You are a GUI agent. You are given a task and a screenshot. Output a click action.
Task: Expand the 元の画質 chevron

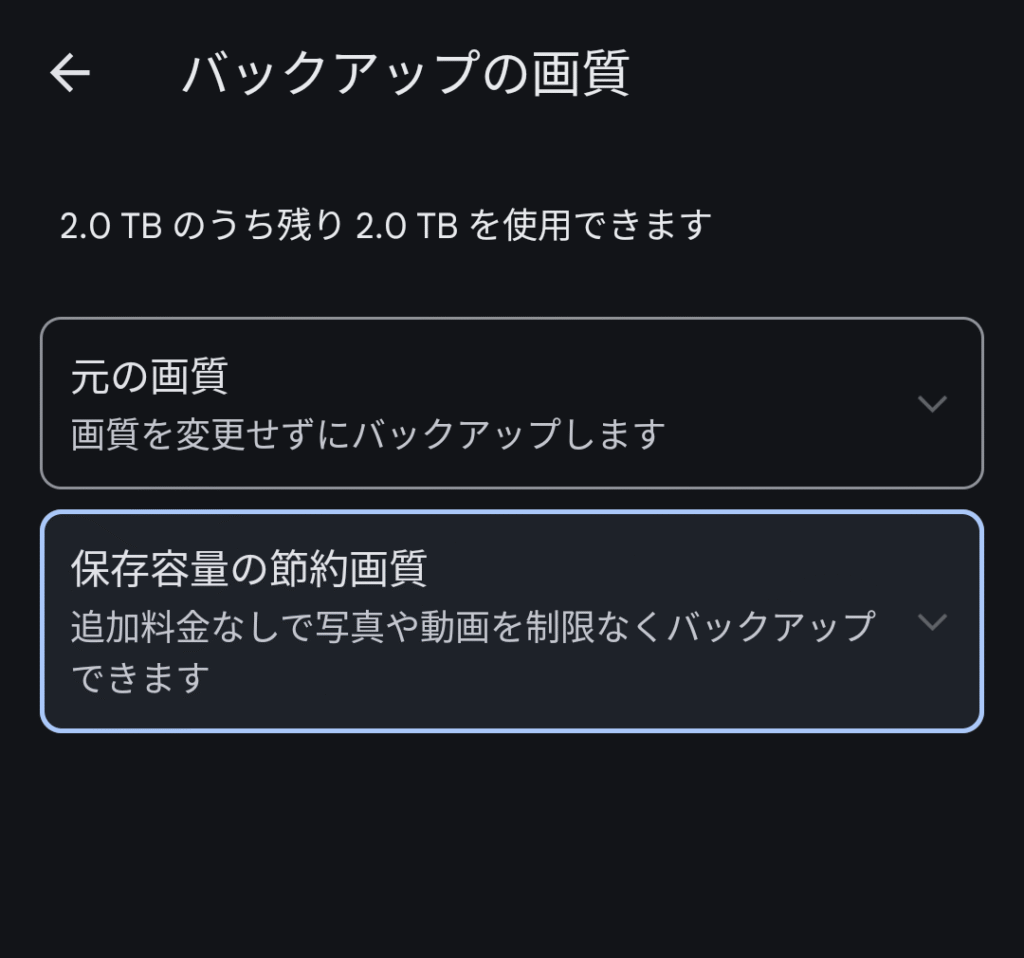point(932,403)
